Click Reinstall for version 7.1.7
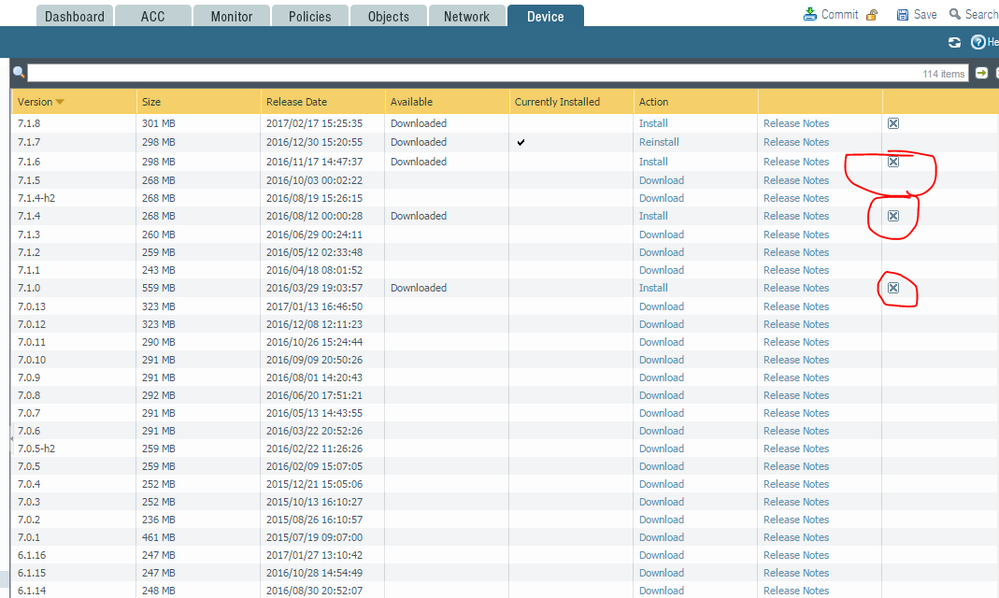The height and width of the screenshot is (598, 999). pyautogui.click(x=659, y=142)
